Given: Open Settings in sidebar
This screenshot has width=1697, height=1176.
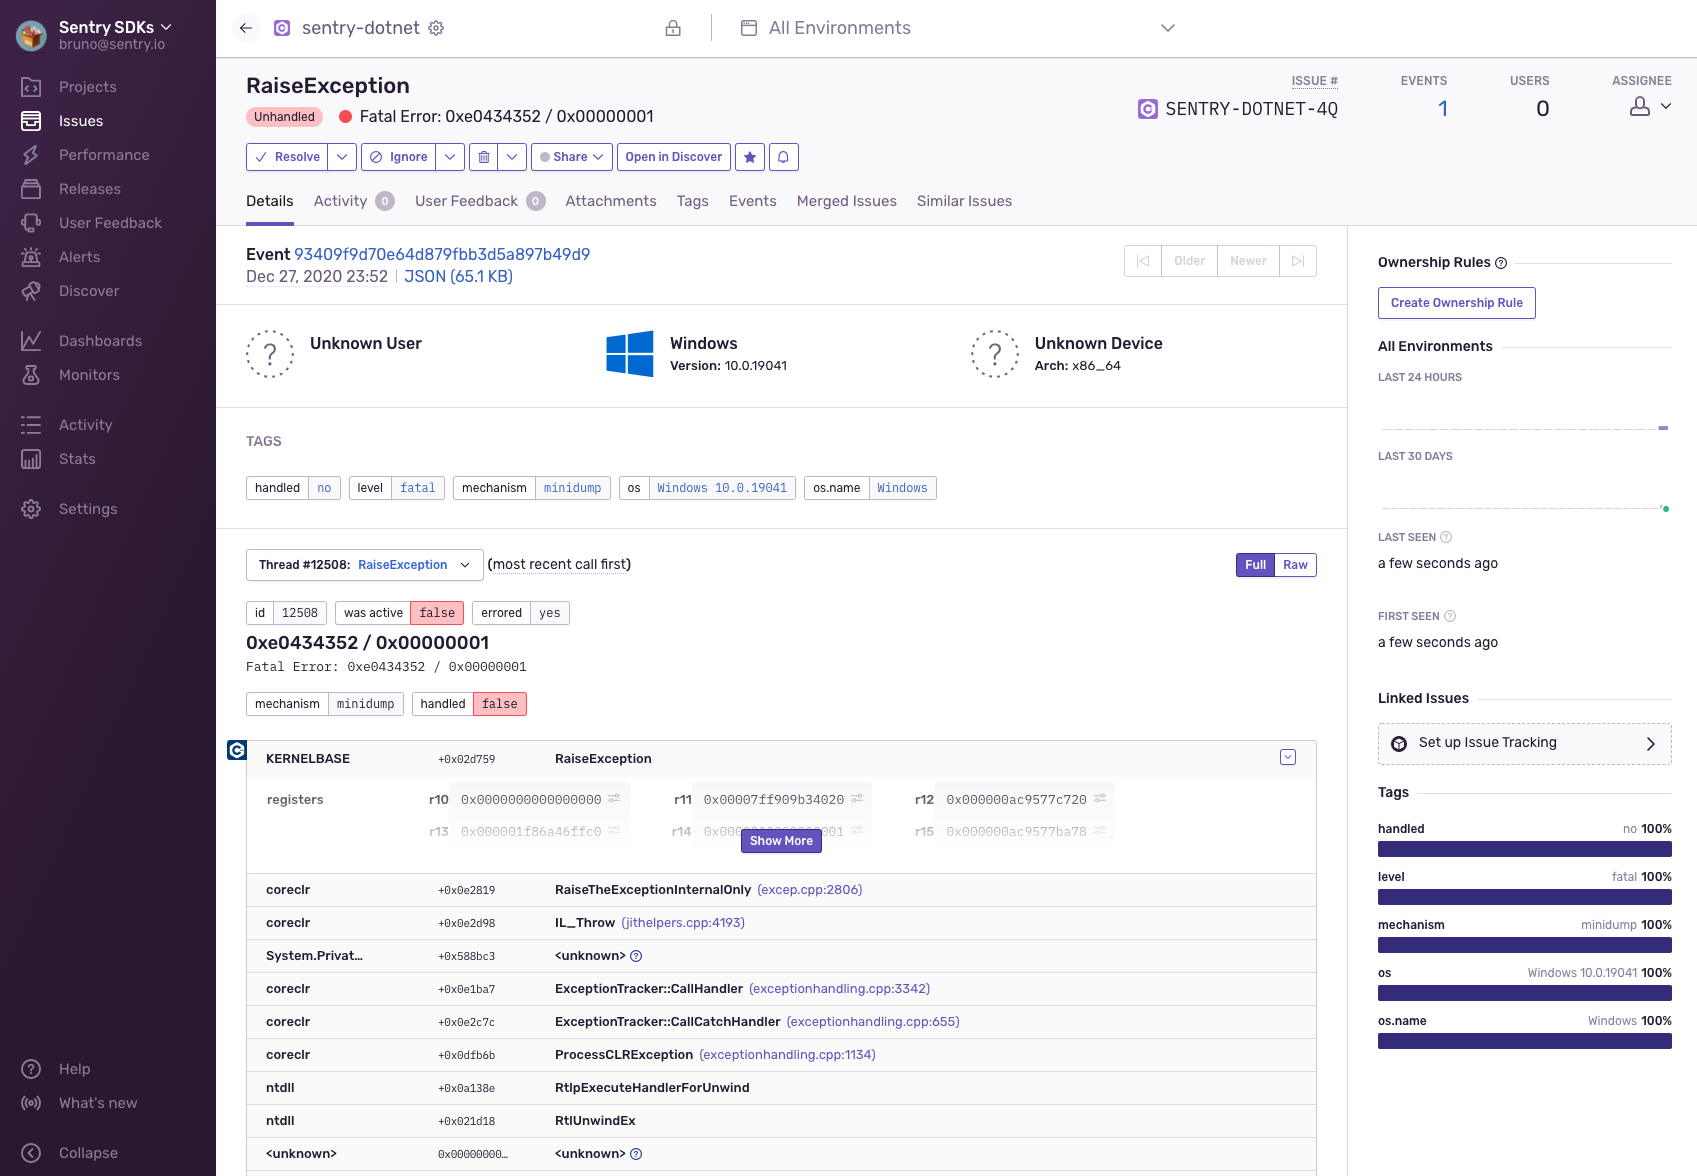Looking at the screenshot, I should pos(88,509).
